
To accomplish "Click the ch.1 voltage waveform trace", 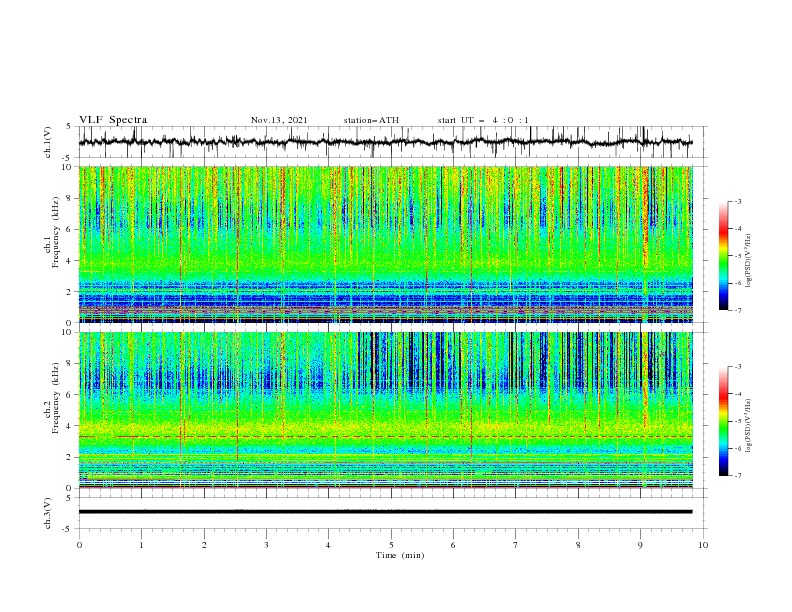I will 385,142.
